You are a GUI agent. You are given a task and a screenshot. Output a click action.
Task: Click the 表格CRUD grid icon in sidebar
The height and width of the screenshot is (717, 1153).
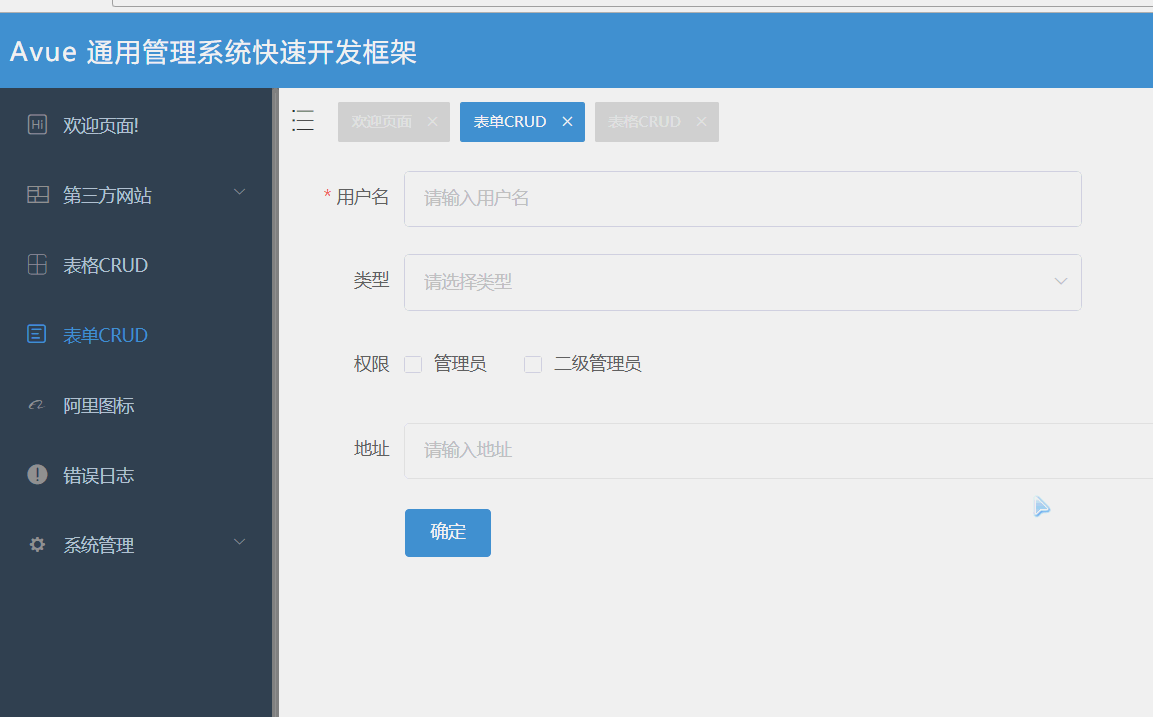(38, 265)
